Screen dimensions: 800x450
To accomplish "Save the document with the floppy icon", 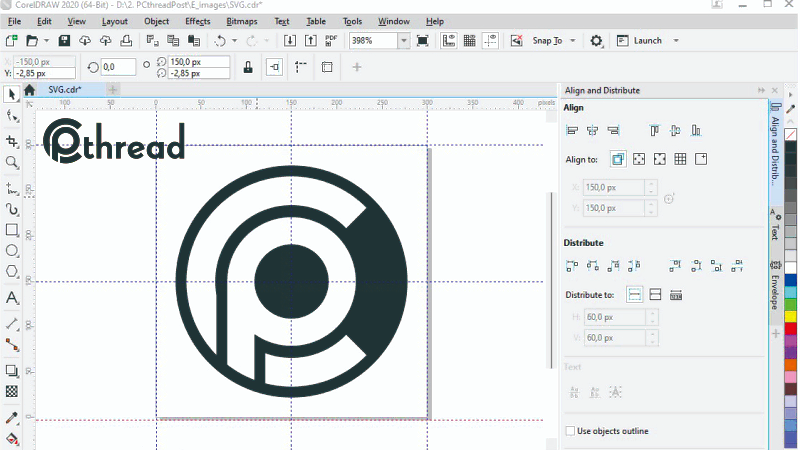I will (64, 41).
